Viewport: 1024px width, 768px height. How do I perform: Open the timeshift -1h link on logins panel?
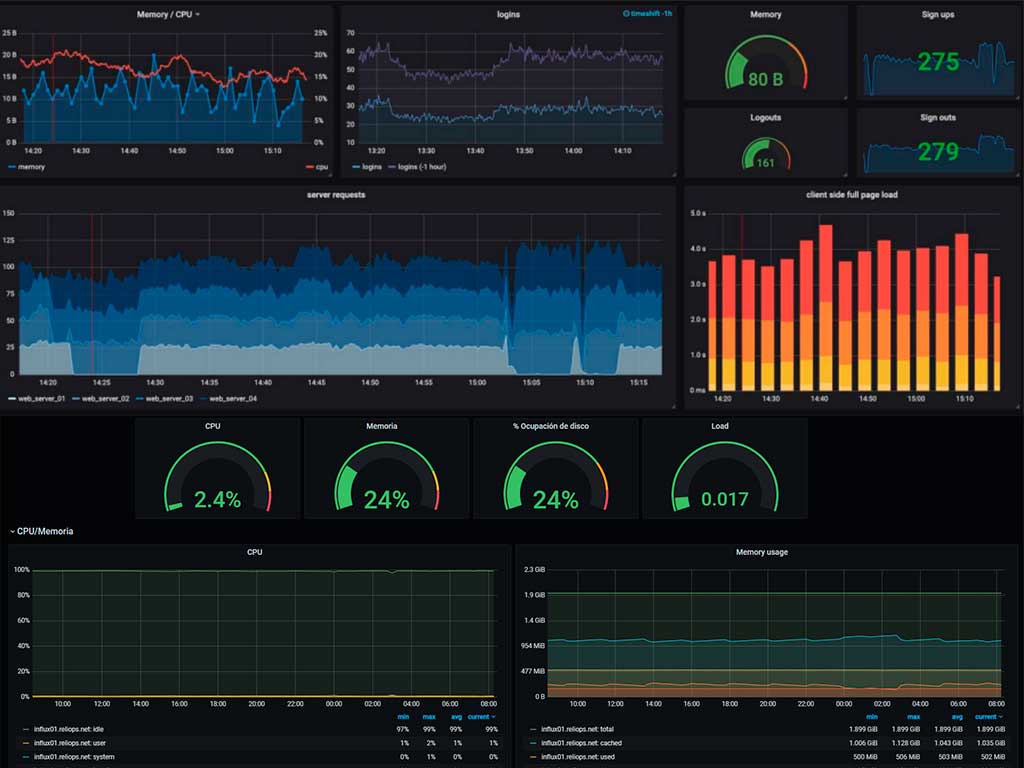pyautogui.click(x=650, y=14)
